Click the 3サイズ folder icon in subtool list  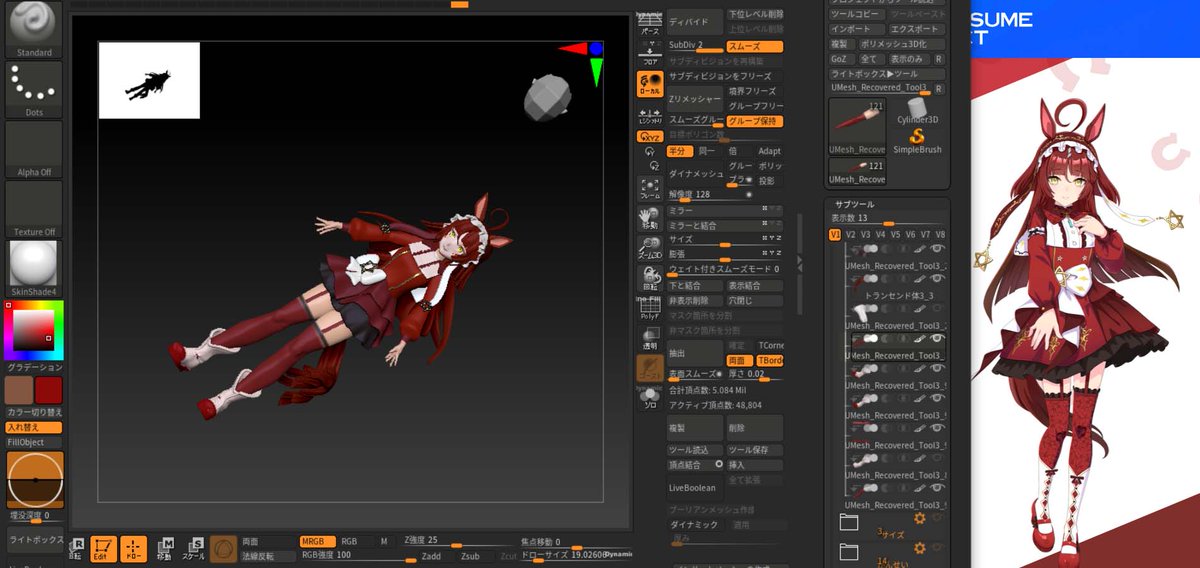(849, 522)
